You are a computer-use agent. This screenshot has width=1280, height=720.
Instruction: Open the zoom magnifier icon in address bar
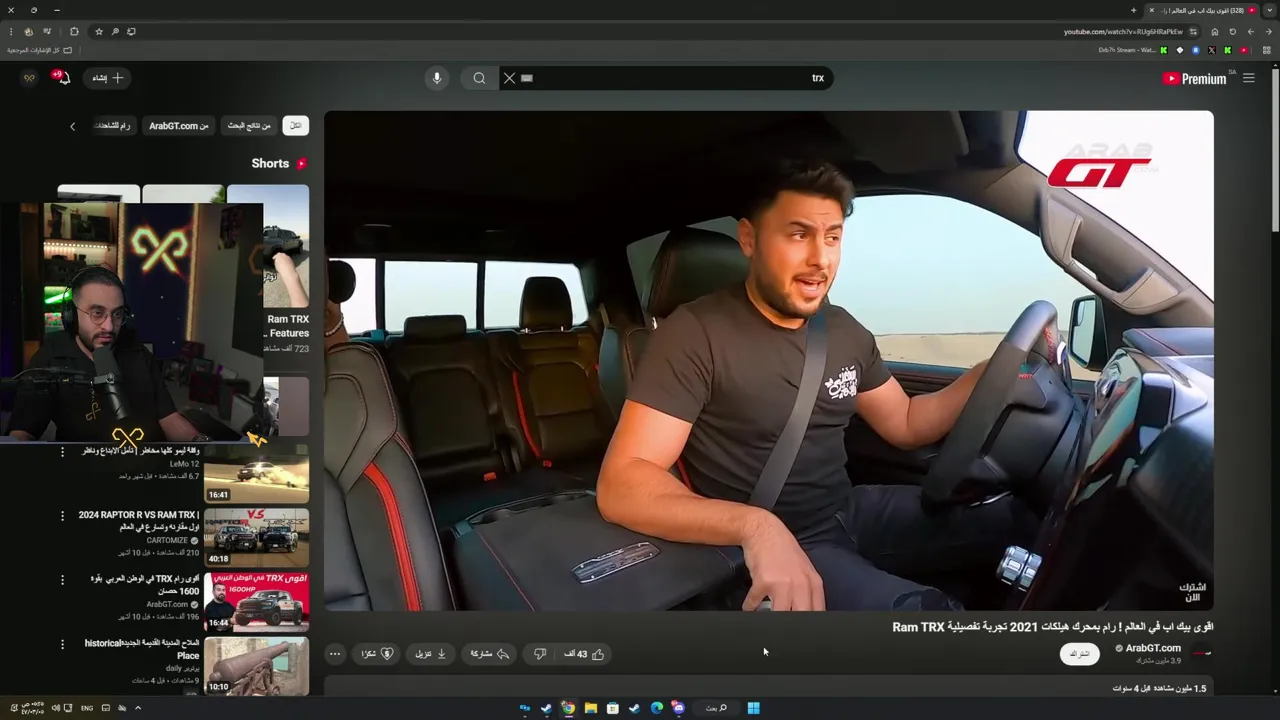point(115,31)
